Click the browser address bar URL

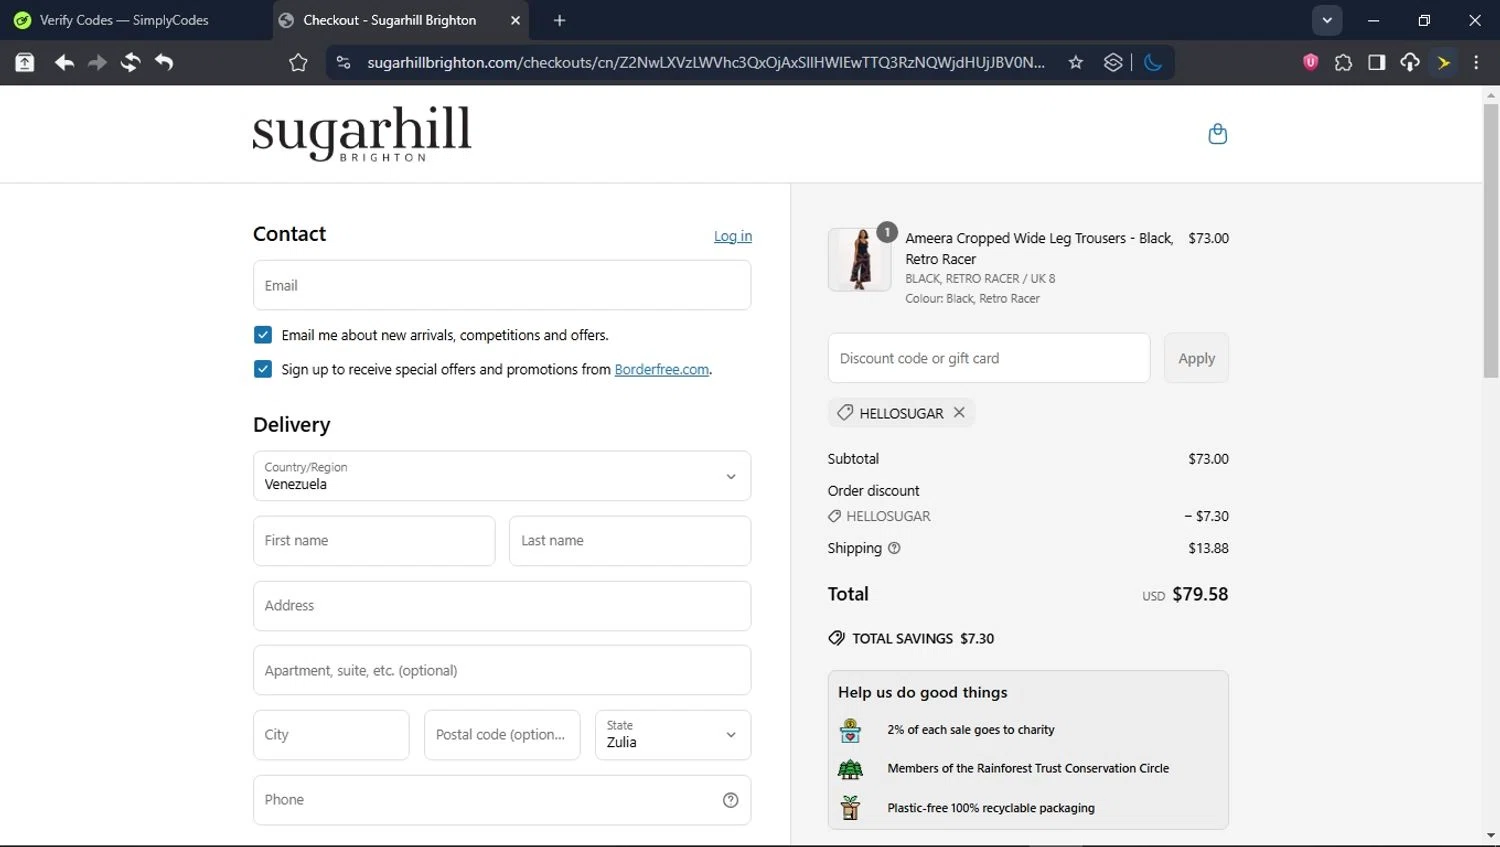[x=705, y=62]
